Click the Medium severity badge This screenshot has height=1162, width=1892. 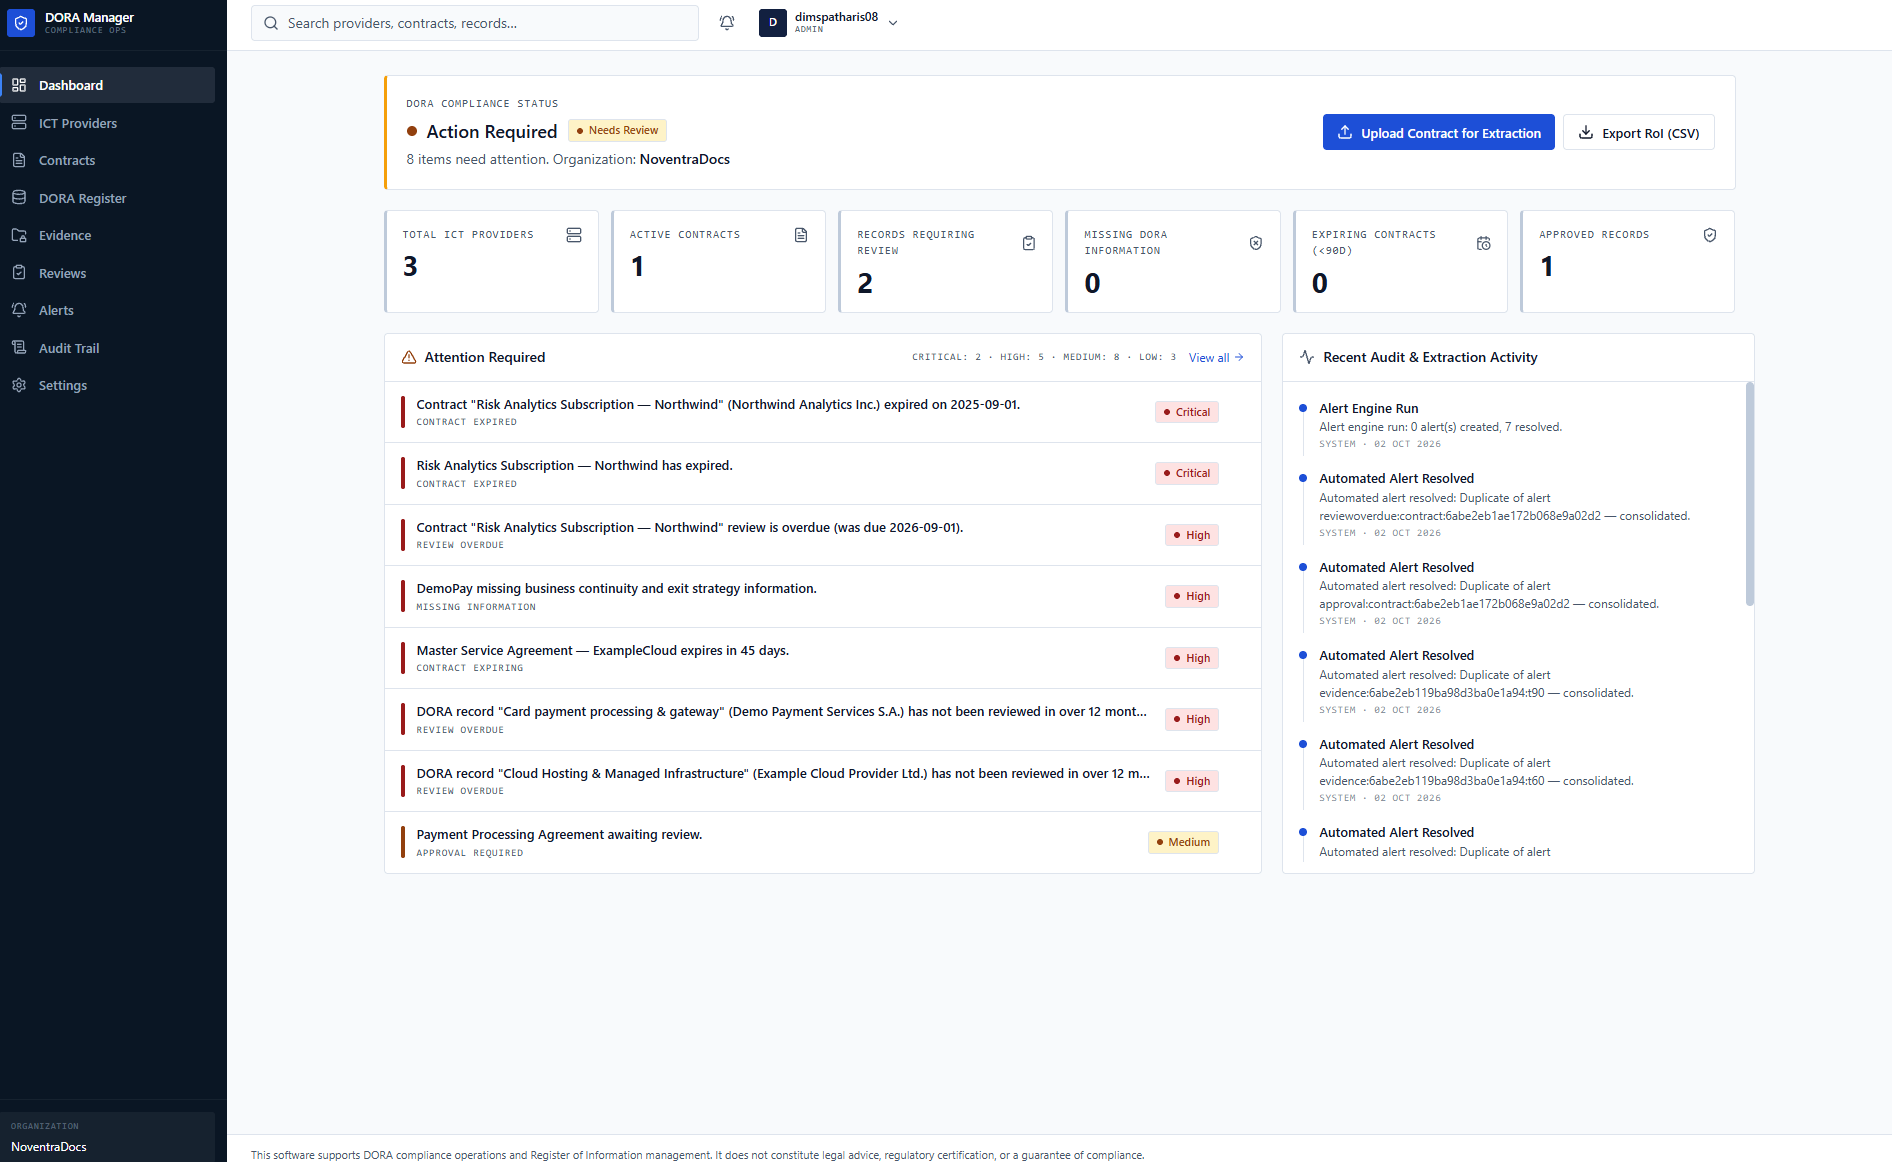coord(1183,842)
